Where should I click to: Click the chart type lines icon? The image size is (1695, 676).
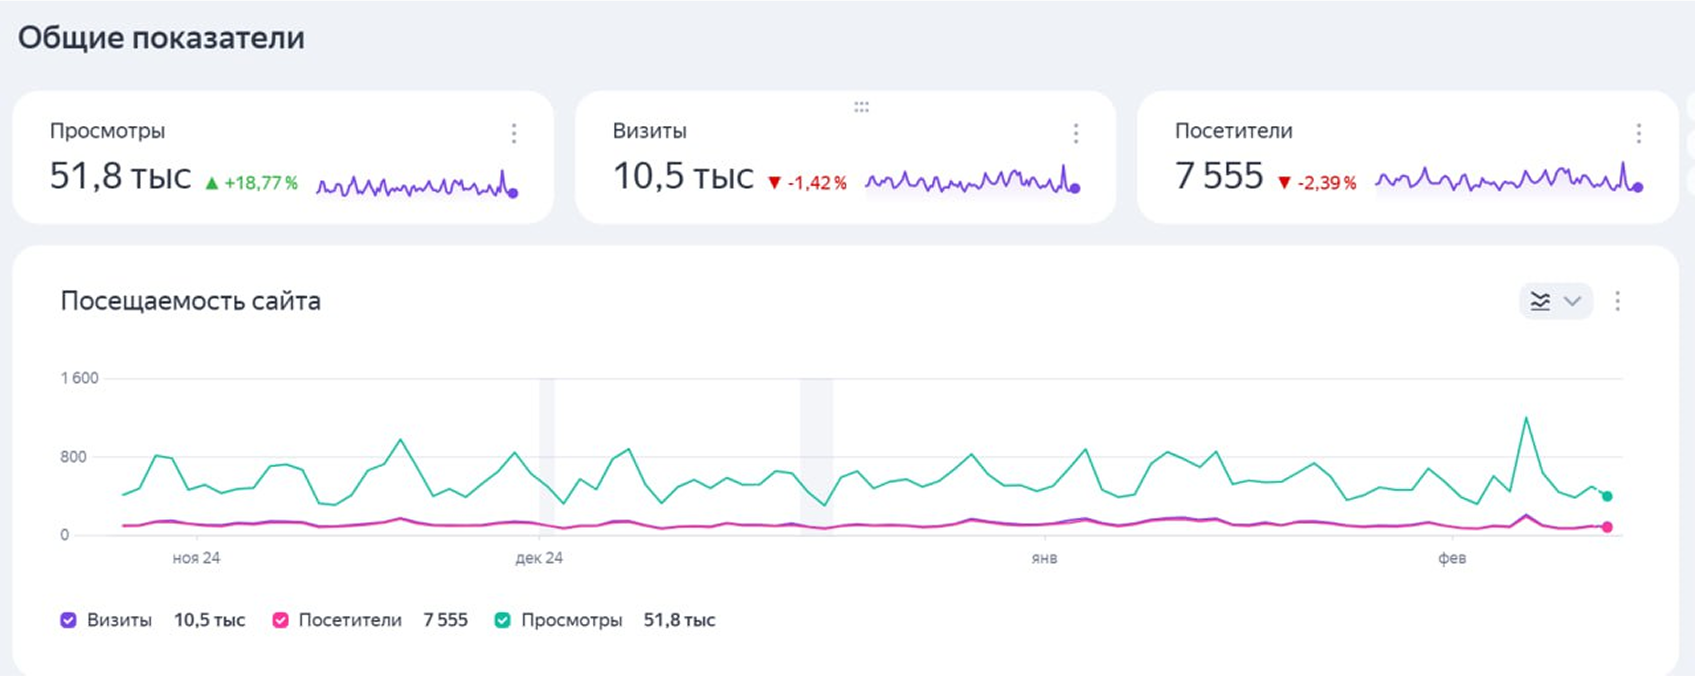click(1541, 301)
